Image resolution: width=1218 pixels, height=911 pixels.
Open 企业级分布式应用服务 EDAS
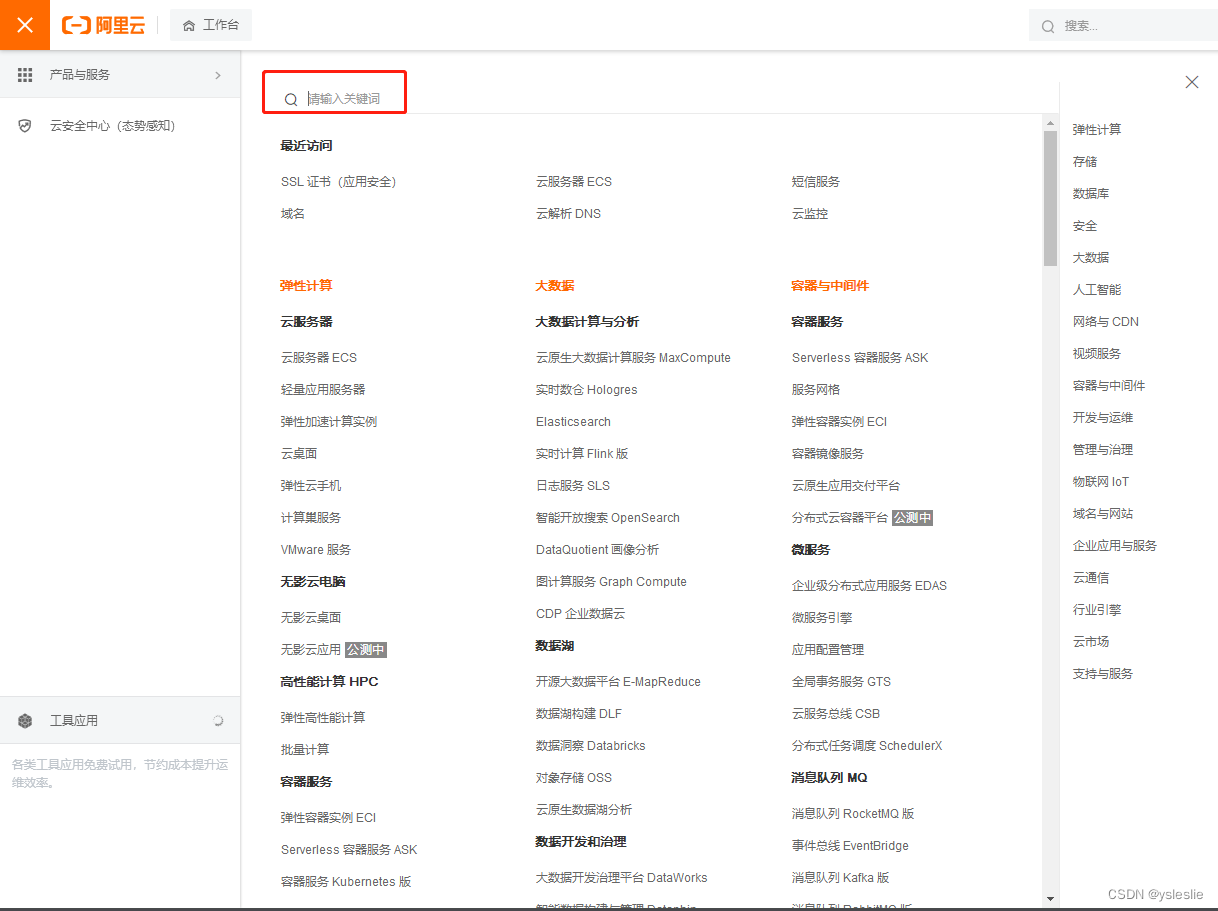(869, 586)
